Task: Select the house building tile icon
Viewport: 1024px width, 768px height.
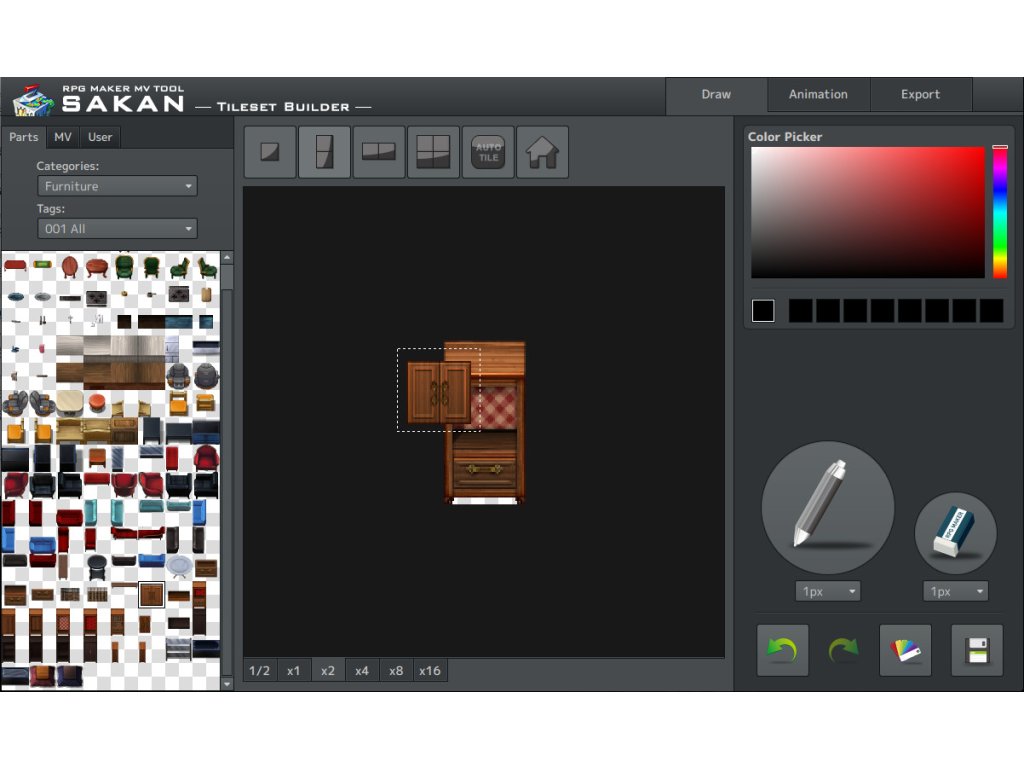Action: (543, 152)
